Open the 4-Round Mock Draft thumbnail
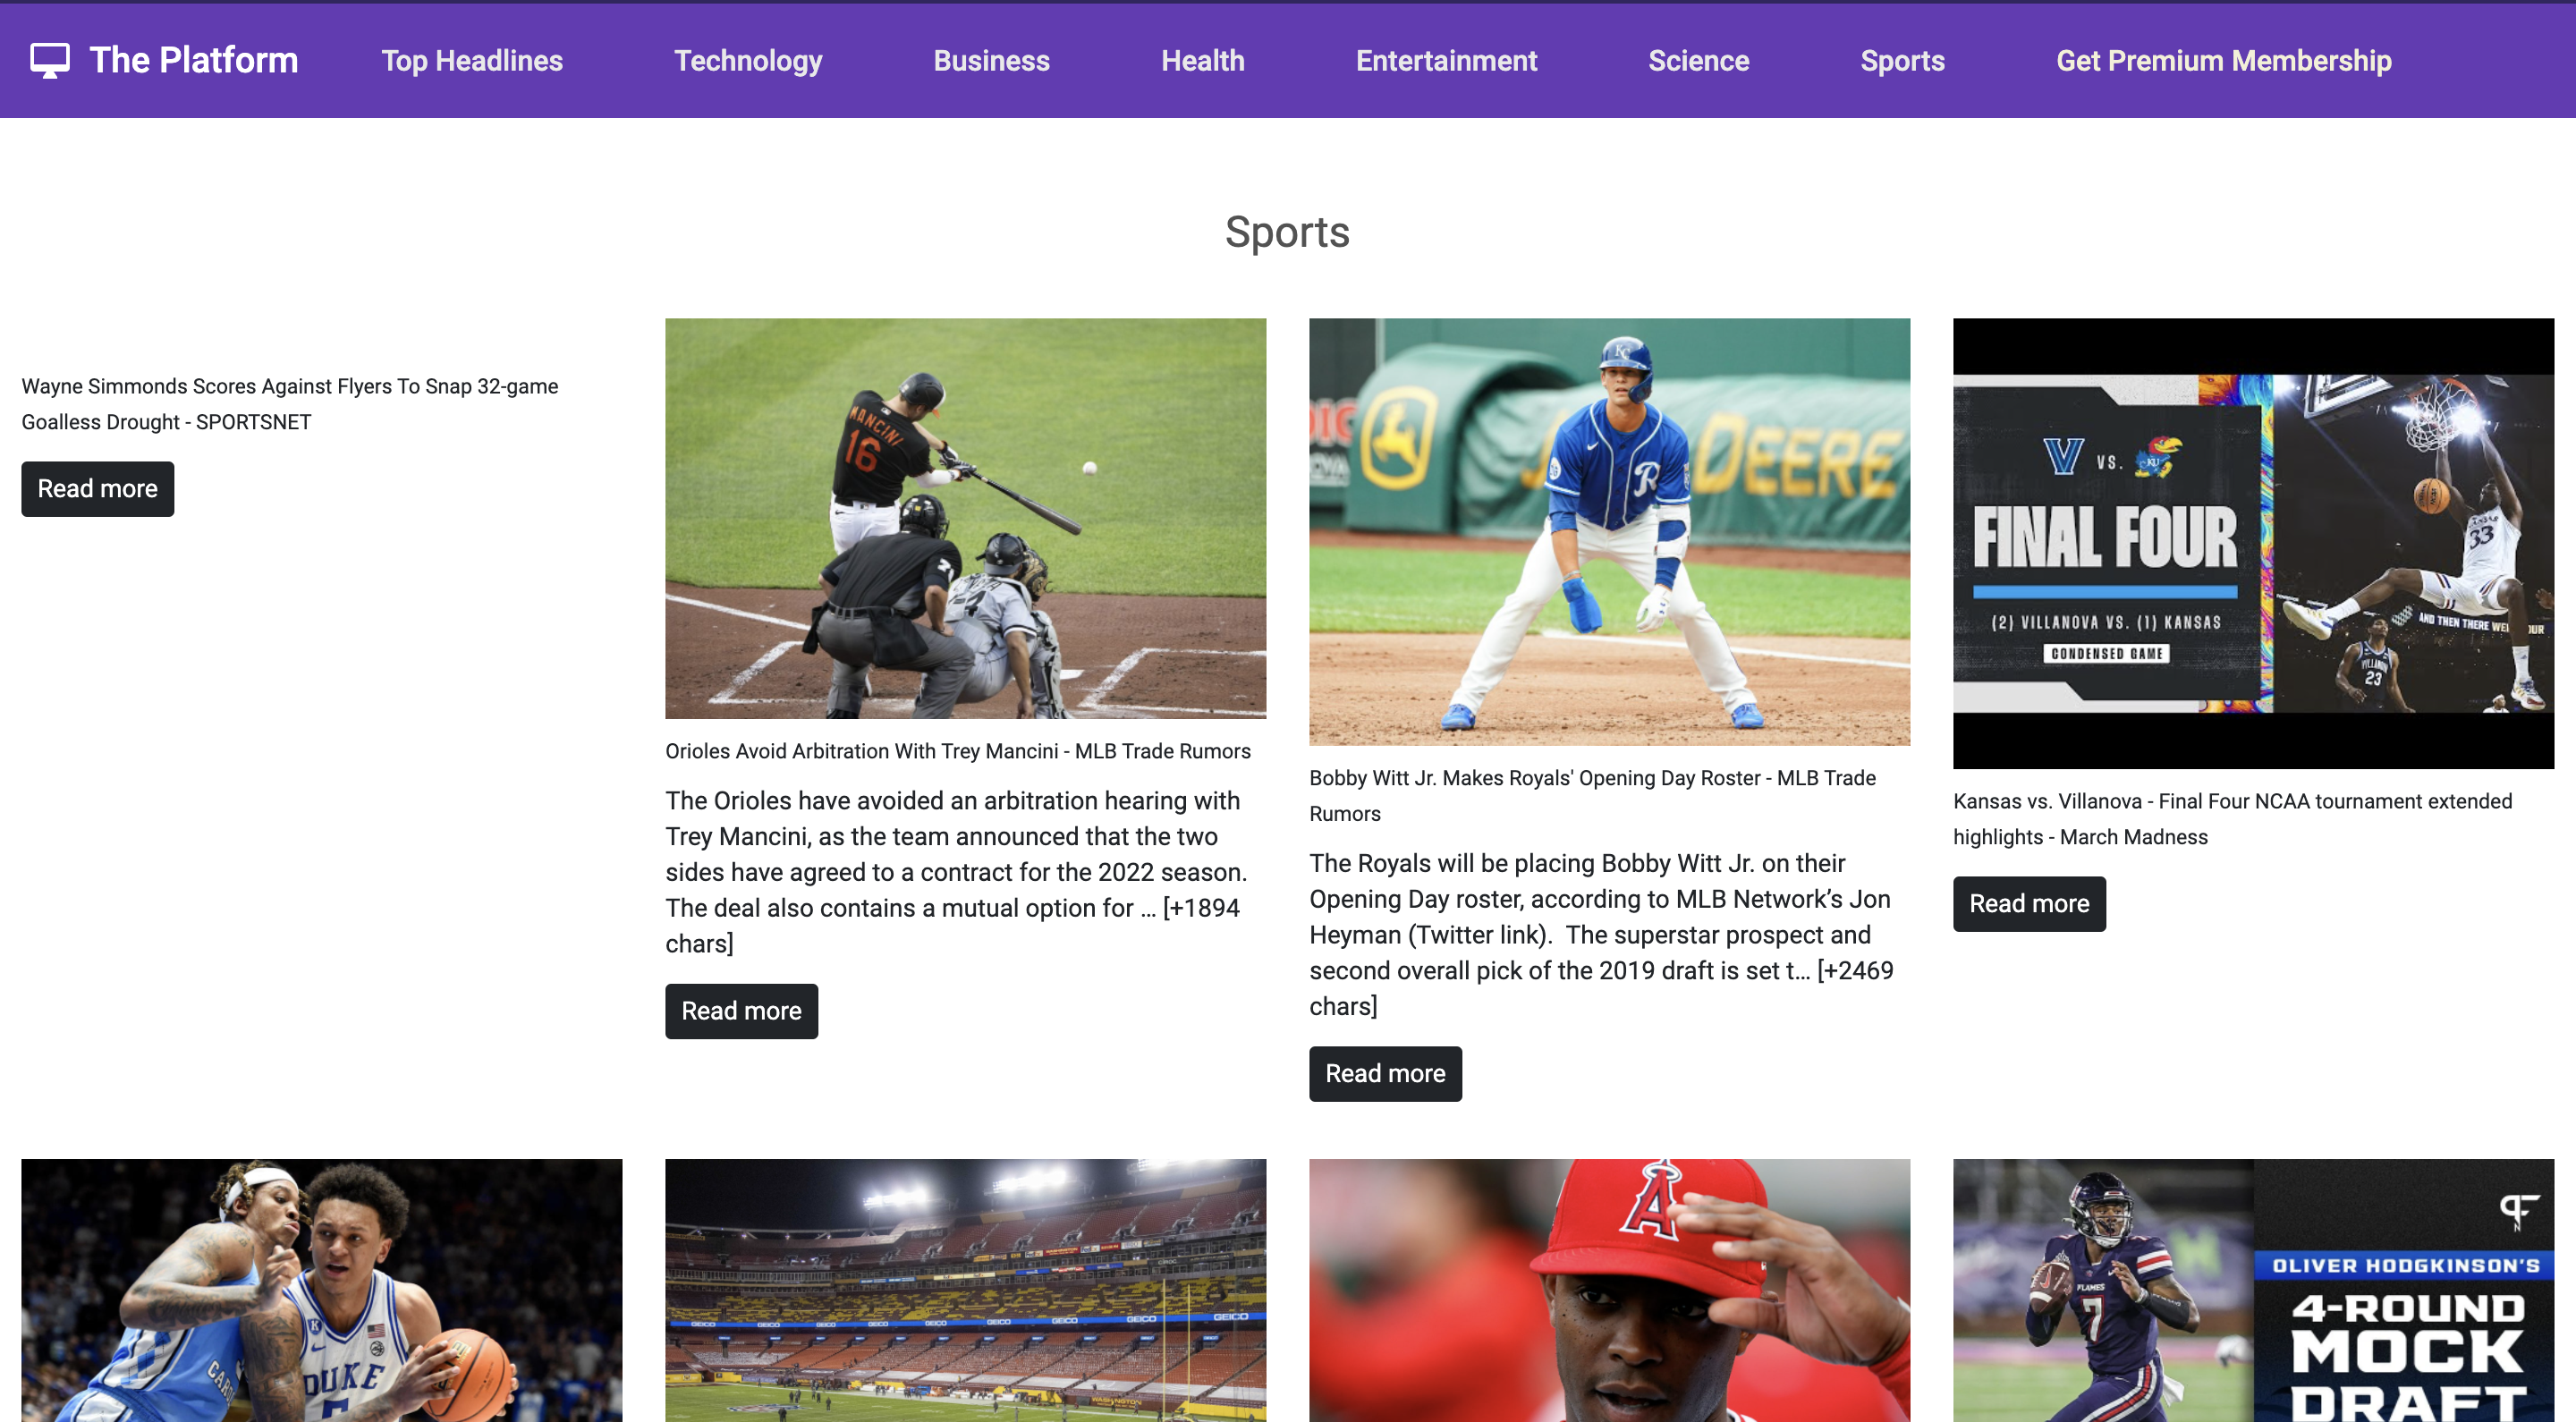2576x1422 pixels. click(2253, 1291)
